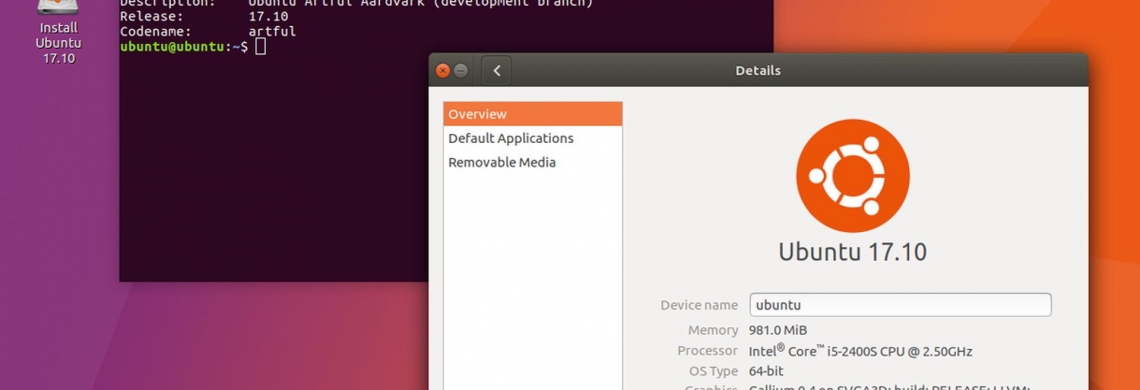Focus the Device name text field
The image size is (1140, 390).
[900, 305]
